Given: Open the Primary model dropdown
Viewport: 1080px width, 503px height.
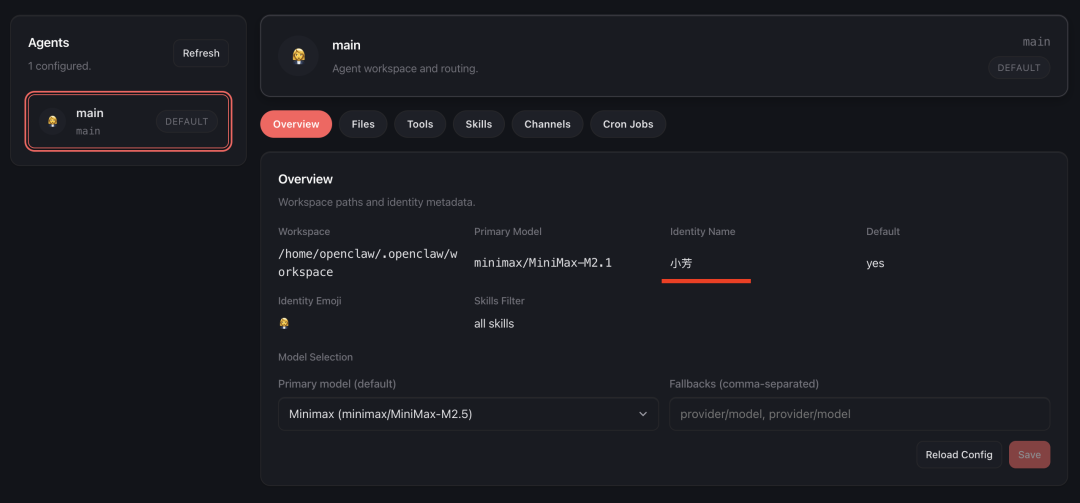Looking at the screenshot, I should pyautogui.click(x=467, y=414).
